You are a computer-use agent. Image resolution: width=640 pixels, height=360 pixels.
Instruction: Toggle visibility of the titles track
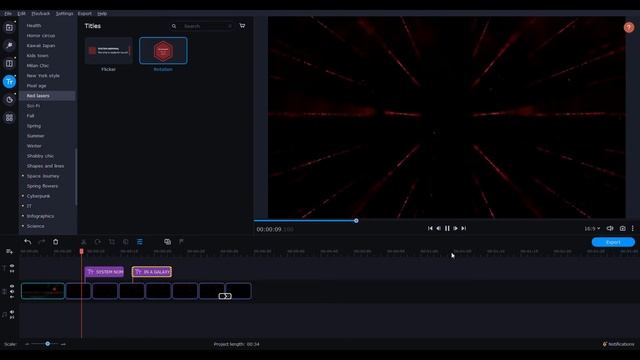[12, 266]
